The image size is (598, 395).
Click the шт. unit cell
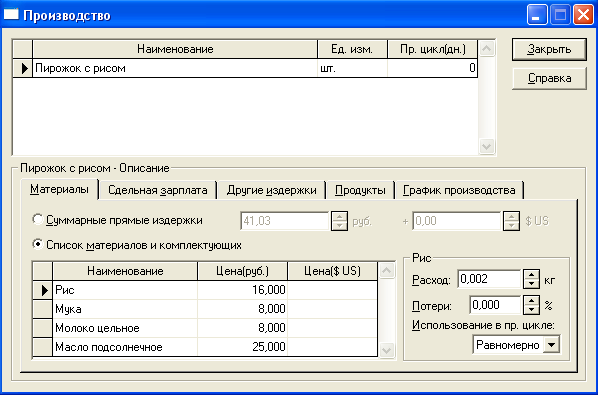click(352, 68)
